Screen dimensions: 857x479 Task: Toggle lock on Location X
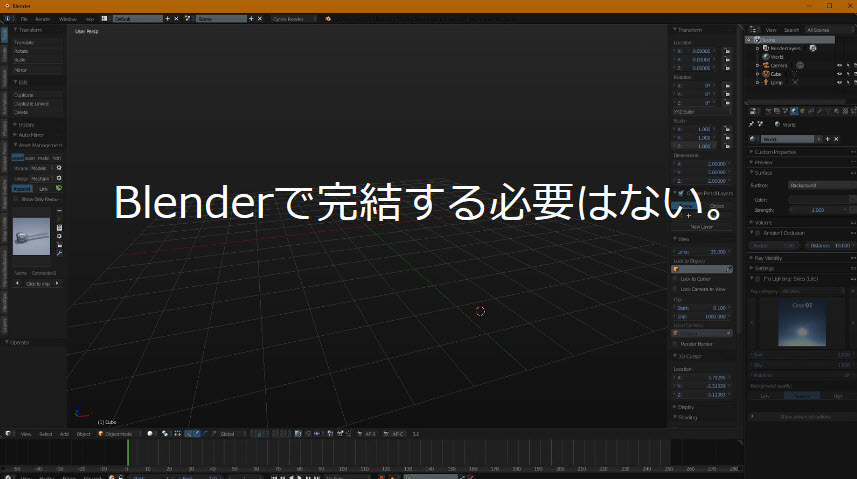pyautogui.click(x=727, y=51)
